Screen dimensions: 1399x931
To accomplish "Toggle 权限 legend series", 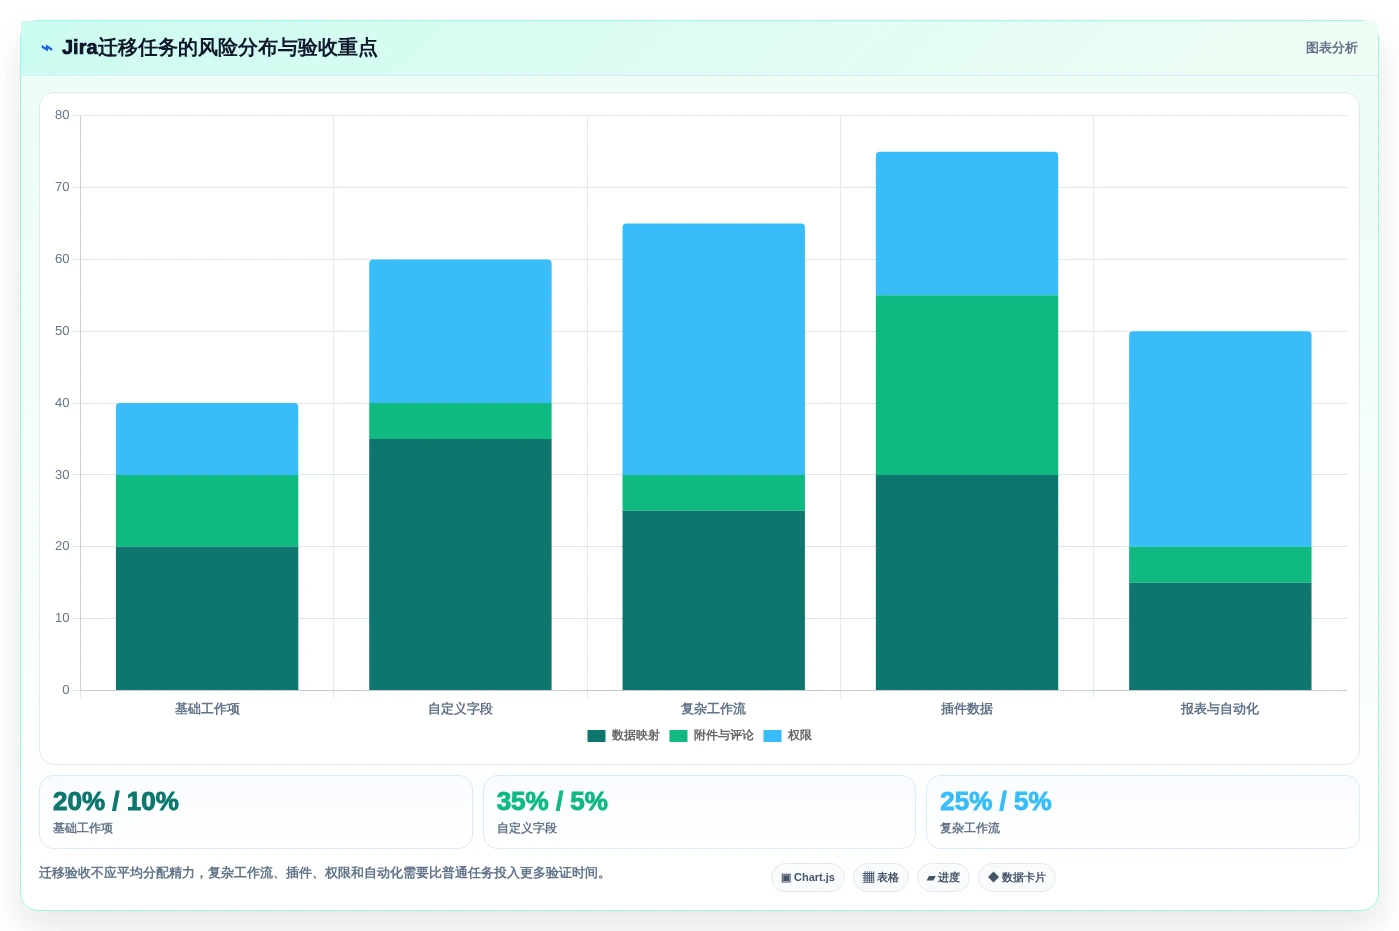I will 787,736.
